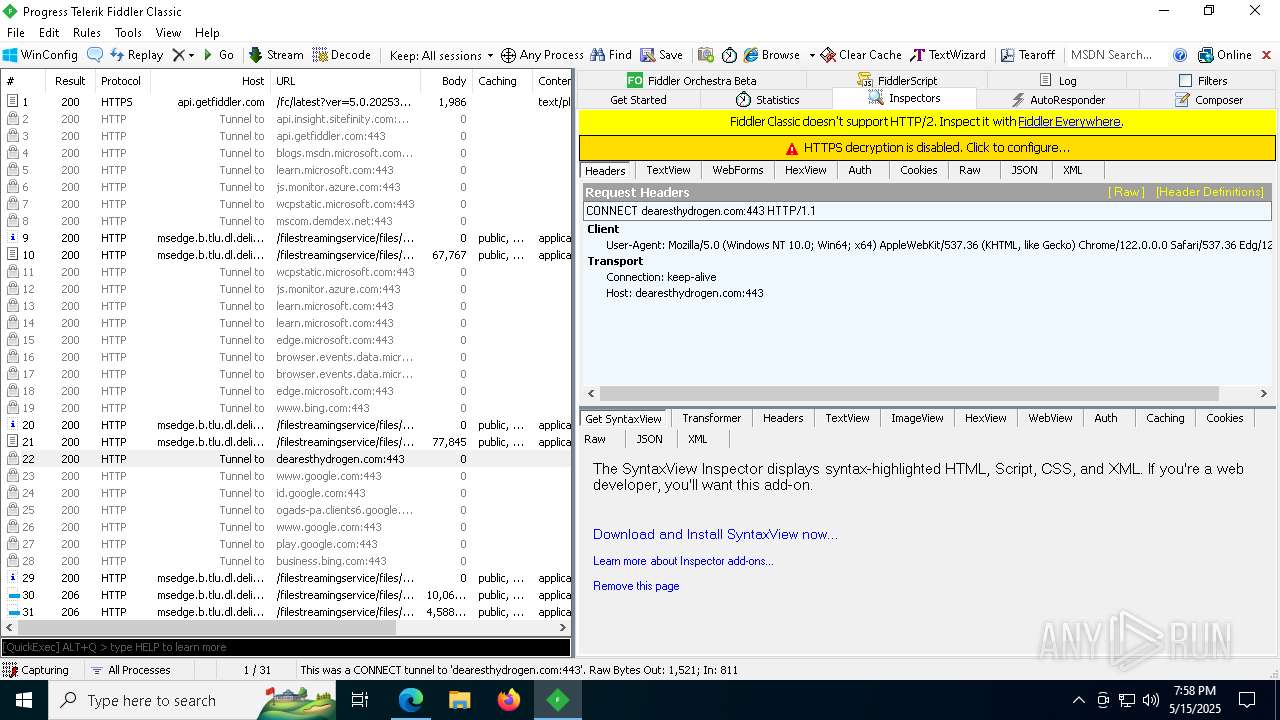Click the MSDN Search field
Screen dimensions: 1280x720
pos(1113,55)
